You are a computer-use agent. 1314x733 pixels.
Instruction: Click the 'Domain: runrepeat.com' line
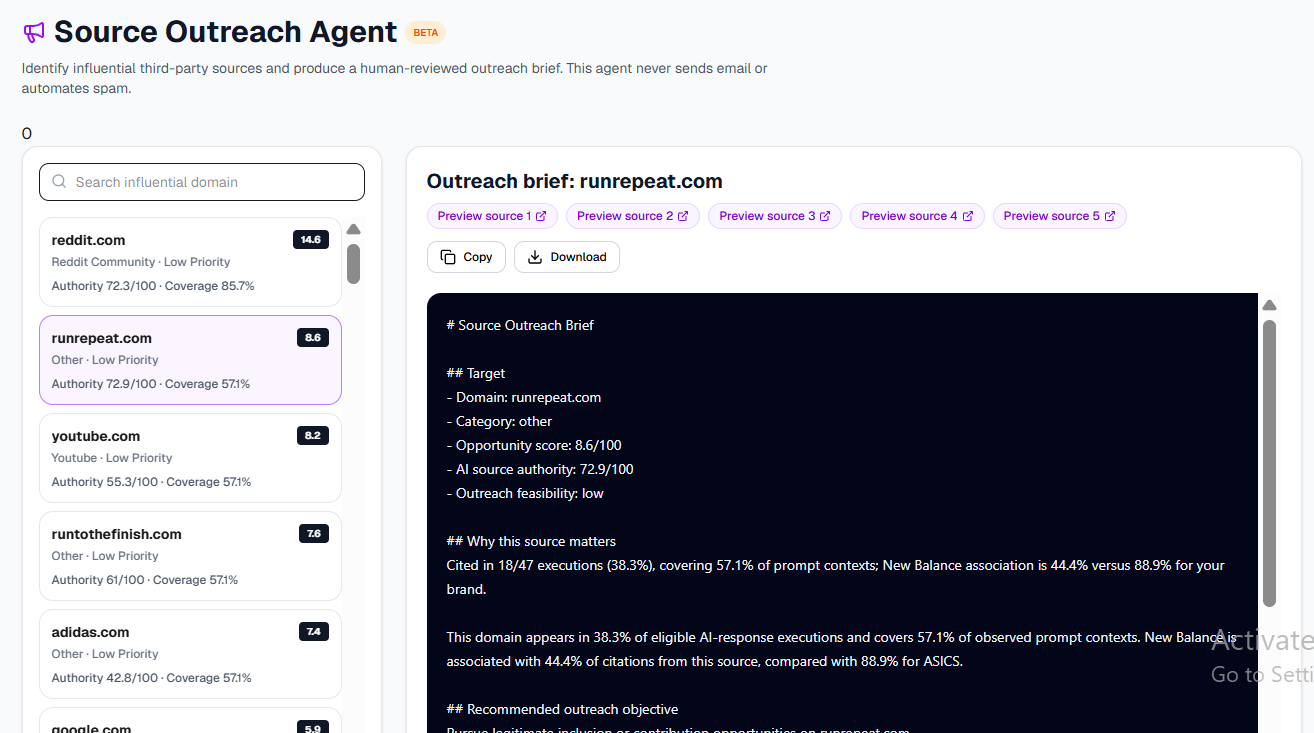coord(524,397)
